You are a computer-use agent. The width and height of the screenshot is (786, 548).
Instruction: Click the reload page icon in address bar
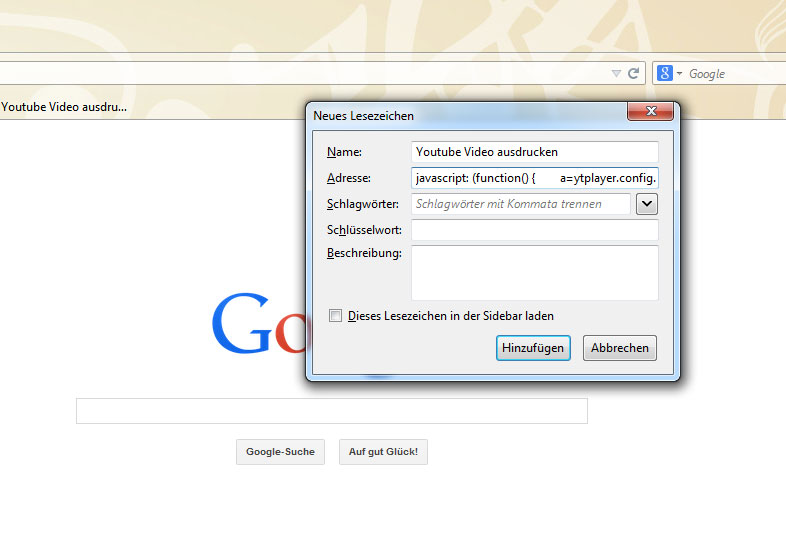point(634,74)
